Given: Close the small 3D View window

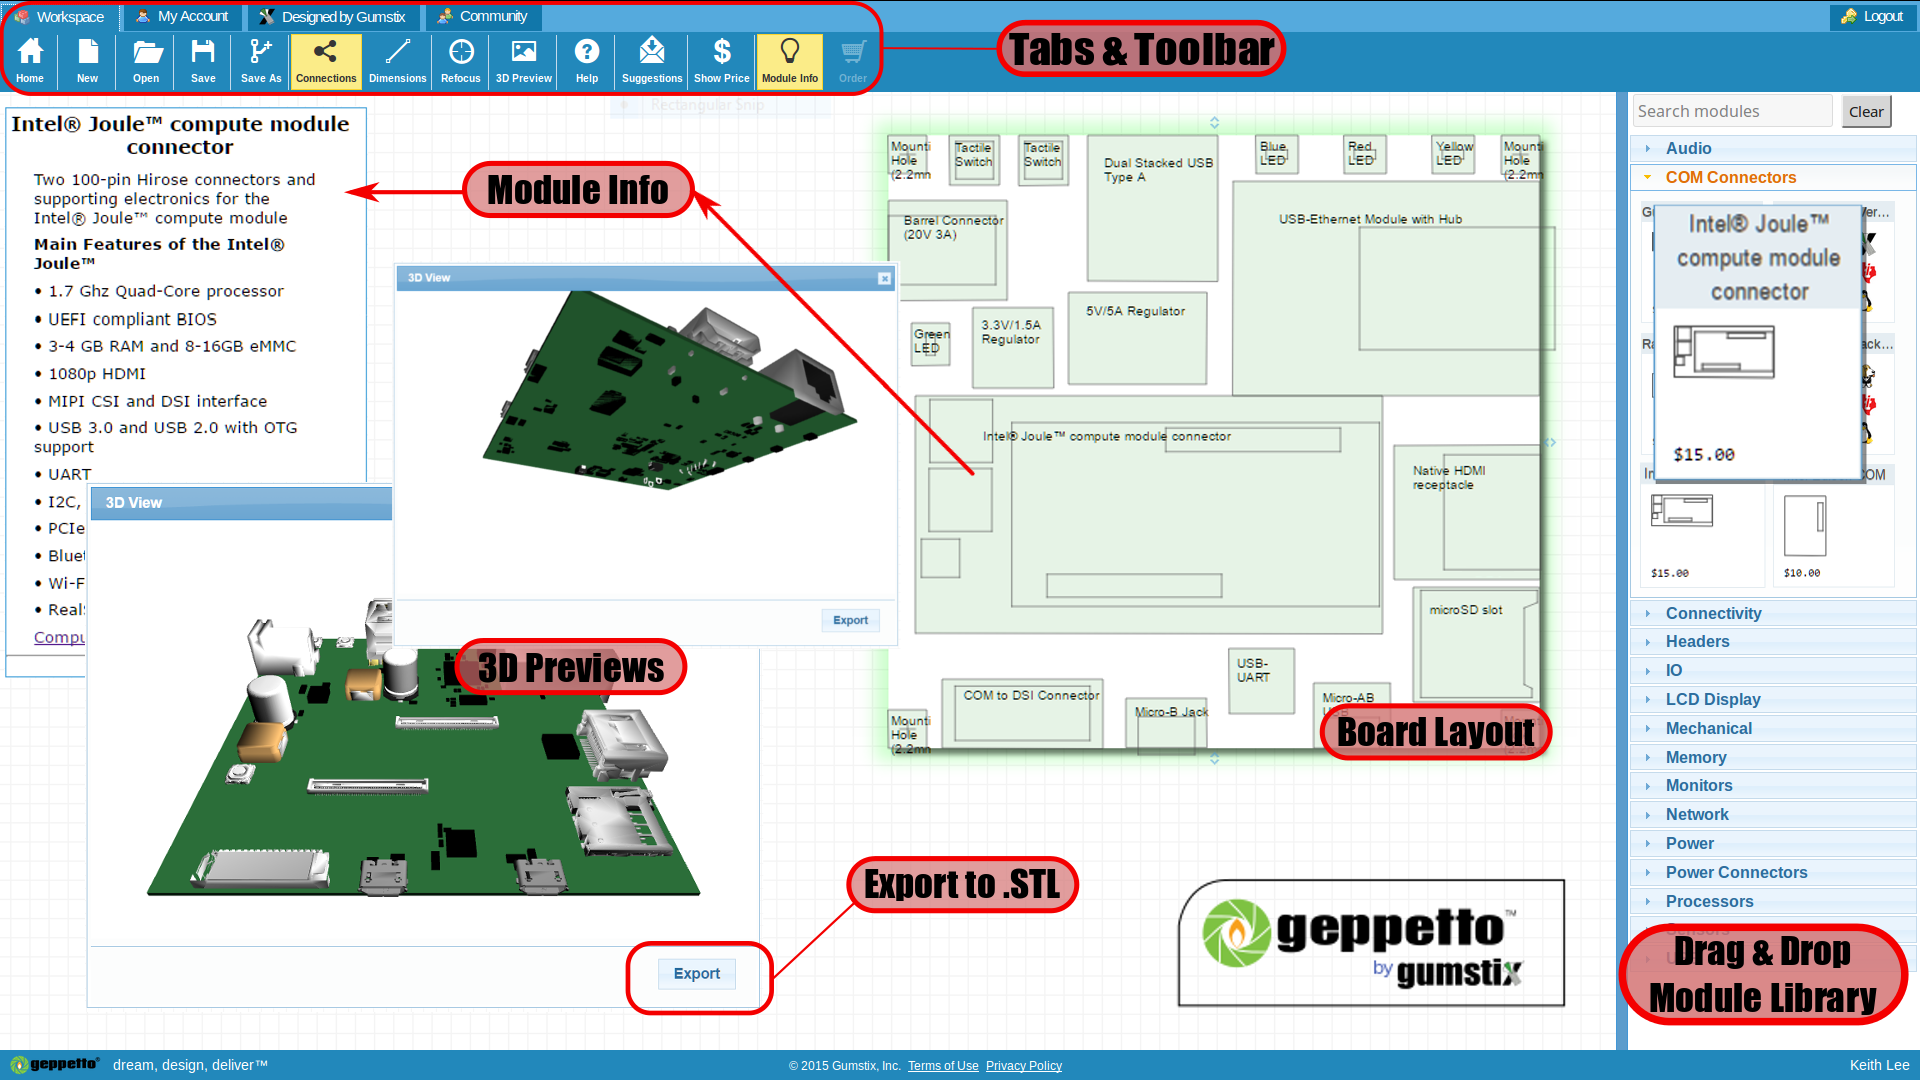Looking at the screenshot, I should pos(884,278).
